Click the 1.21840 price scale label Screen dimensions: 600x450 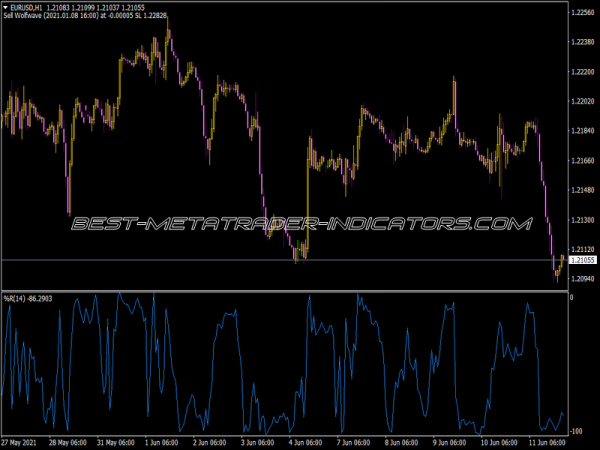(582, 131)
